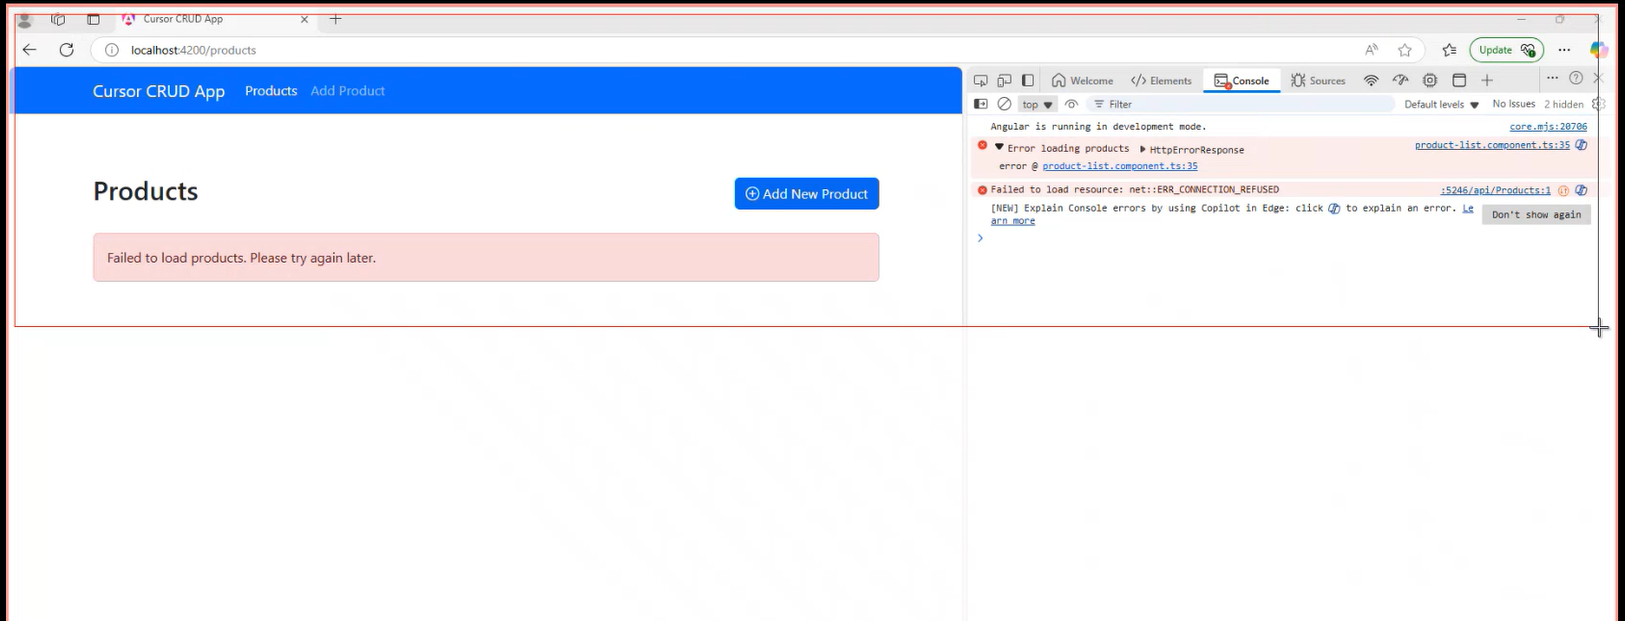Collapse the Error loading products entry
The width and height of the screenshot is (1625, 621).
999,148
